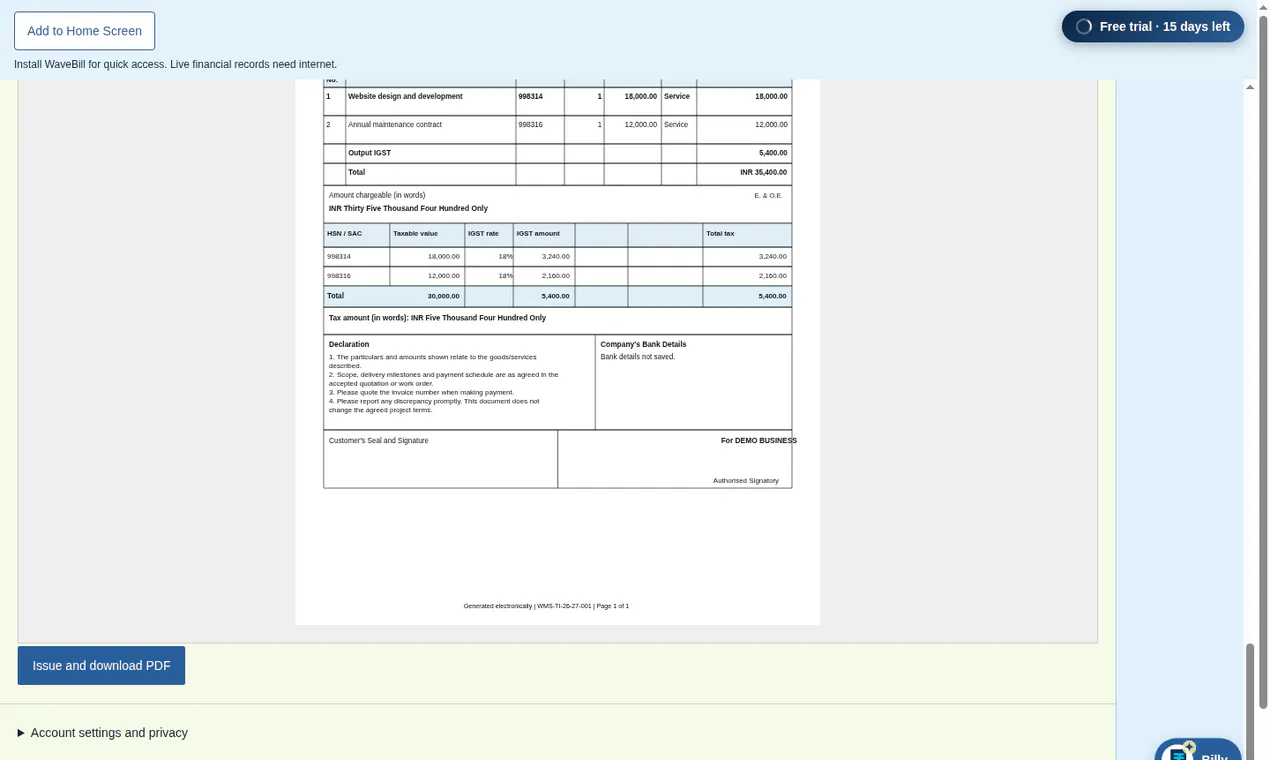Click the 'E. & O.E.' note
1270x760 pixels.
click(768, 196)
